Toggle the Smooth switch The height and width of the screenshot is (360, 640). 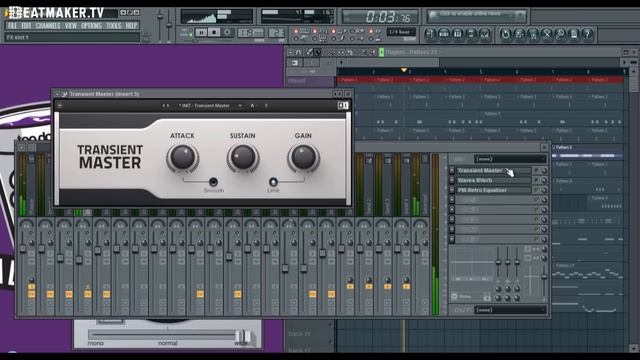(213, 182)
